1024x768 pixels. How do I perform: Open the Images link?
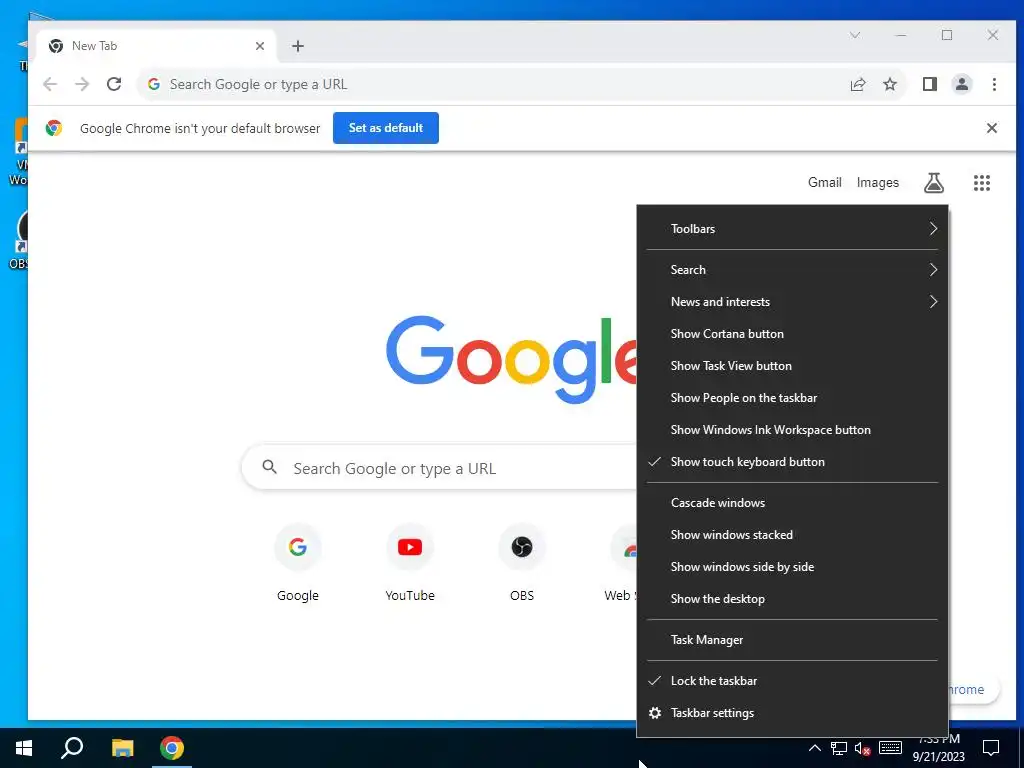click(x=878, y=183)
